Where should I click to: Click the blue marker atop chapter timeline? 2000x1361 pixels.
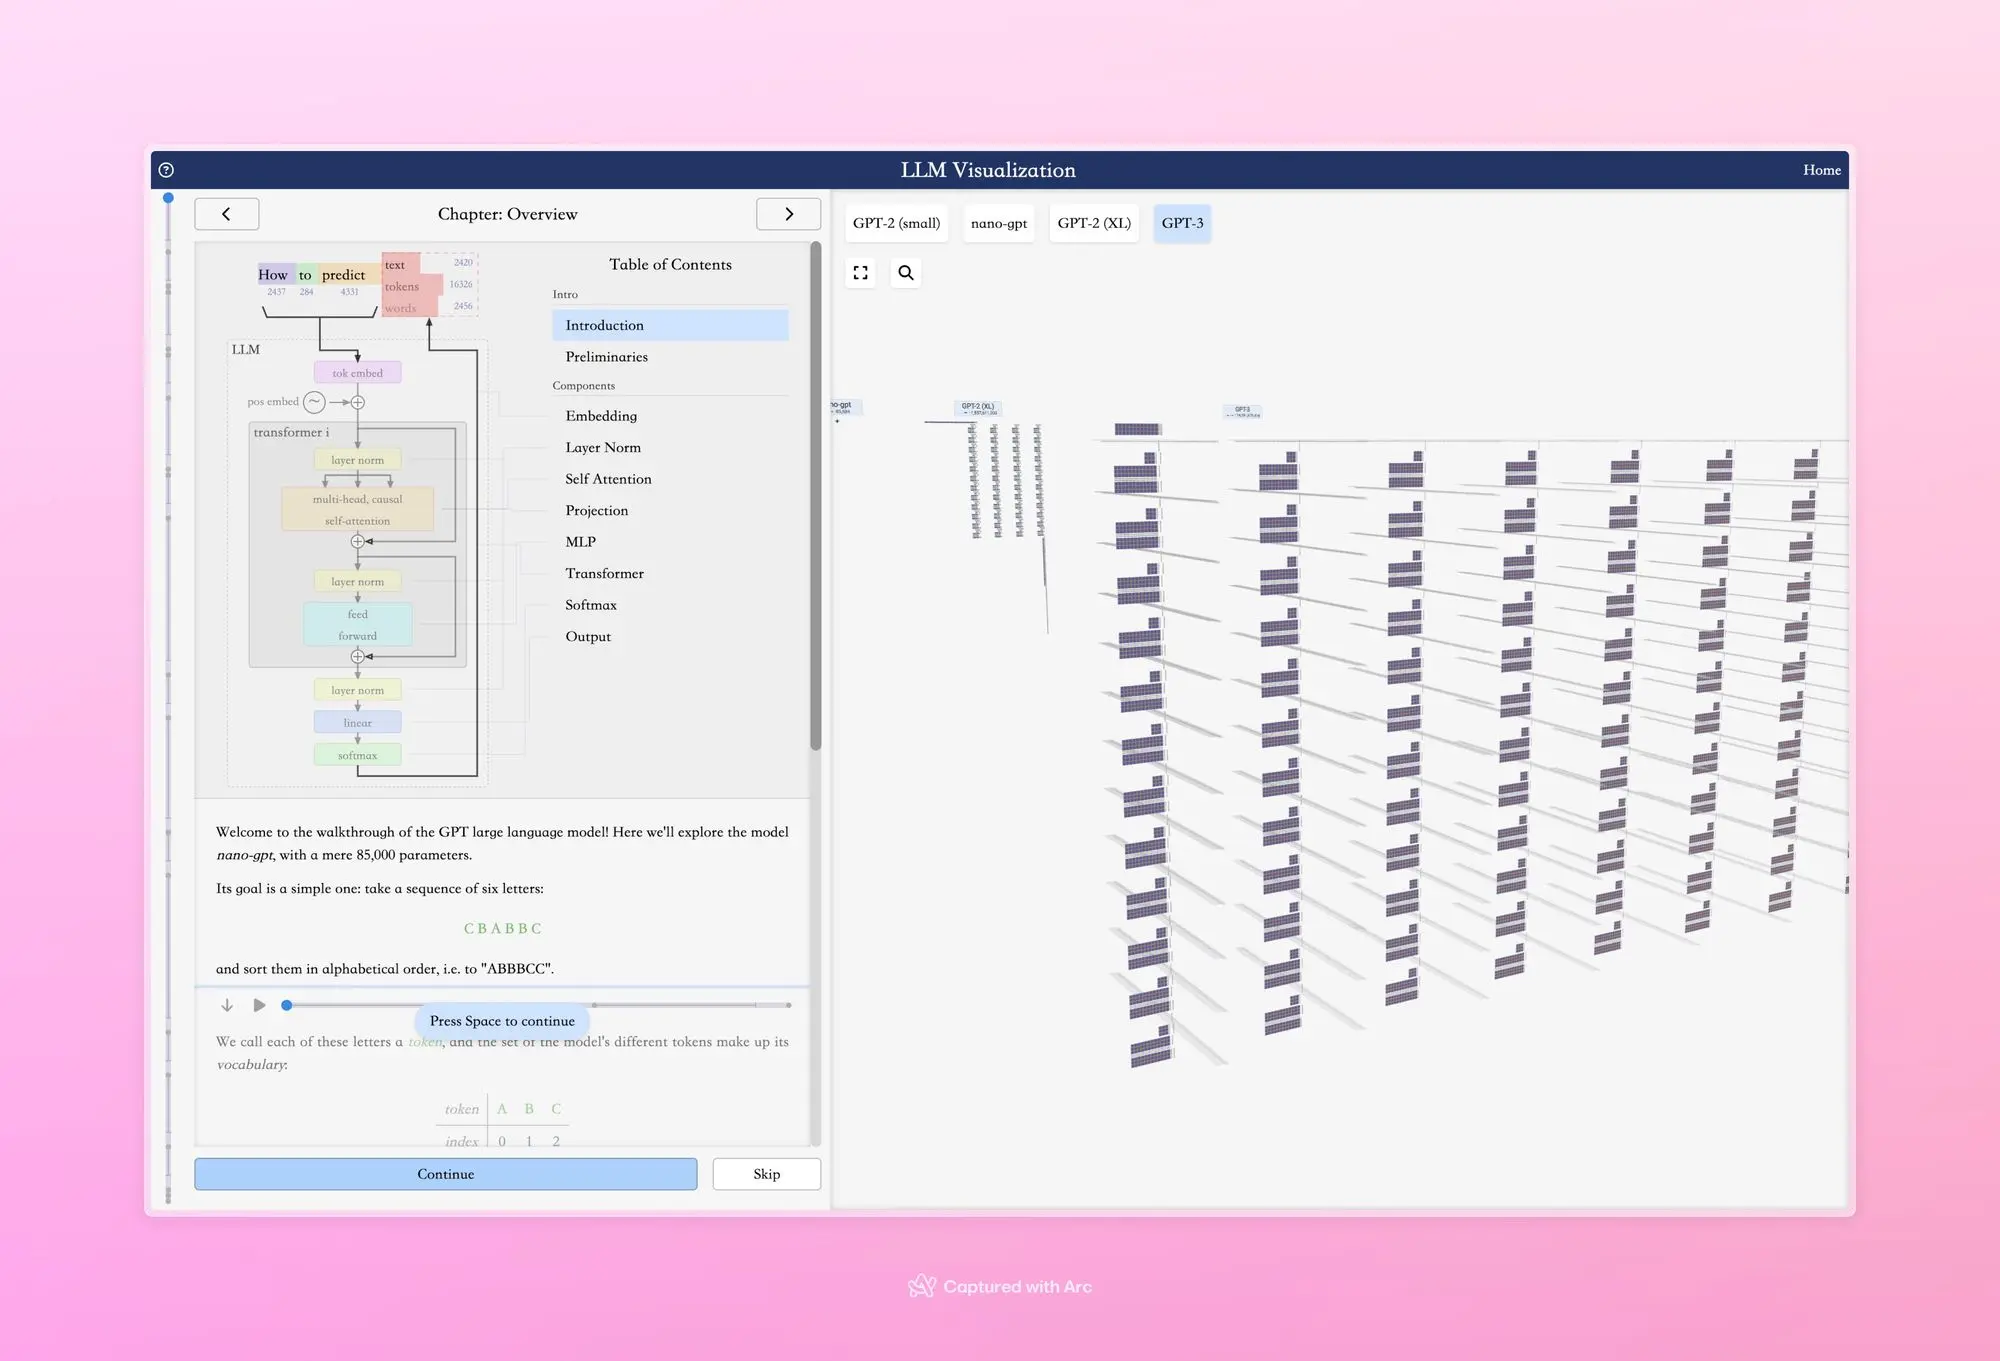pos(168,198)
